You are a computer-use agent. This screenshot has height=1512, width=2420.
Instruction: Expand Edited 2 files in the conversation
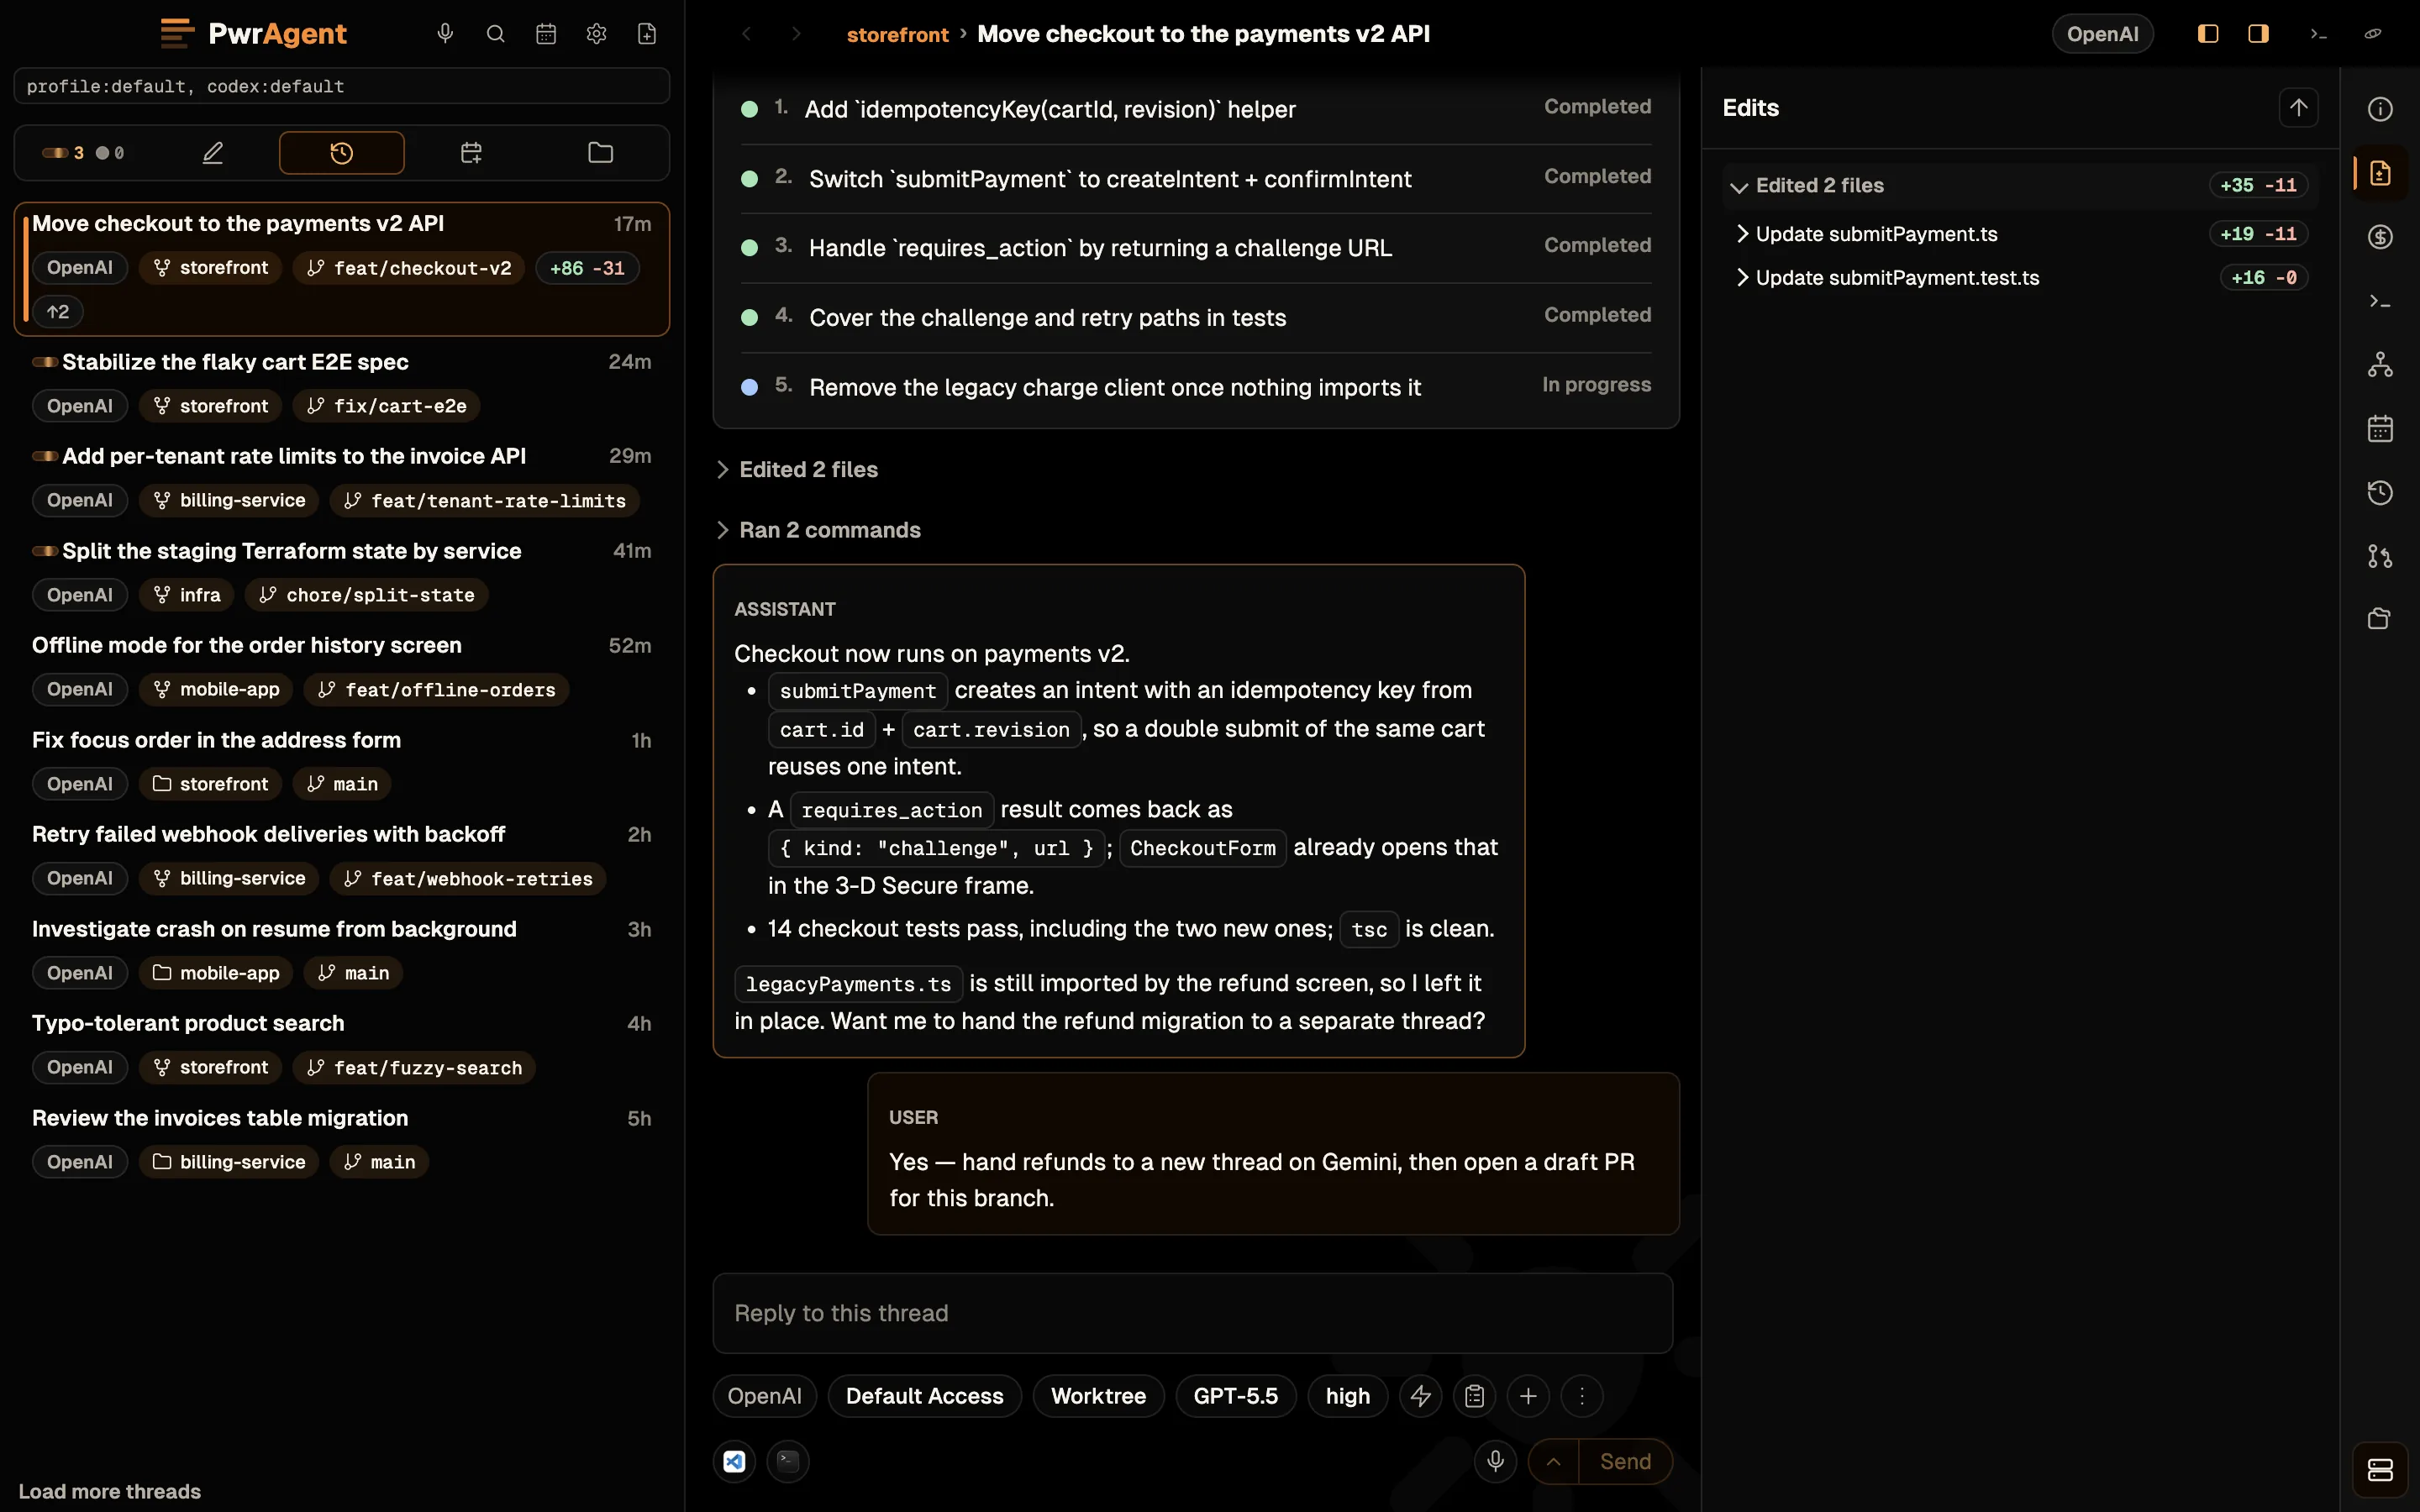(x=797, y=470)
